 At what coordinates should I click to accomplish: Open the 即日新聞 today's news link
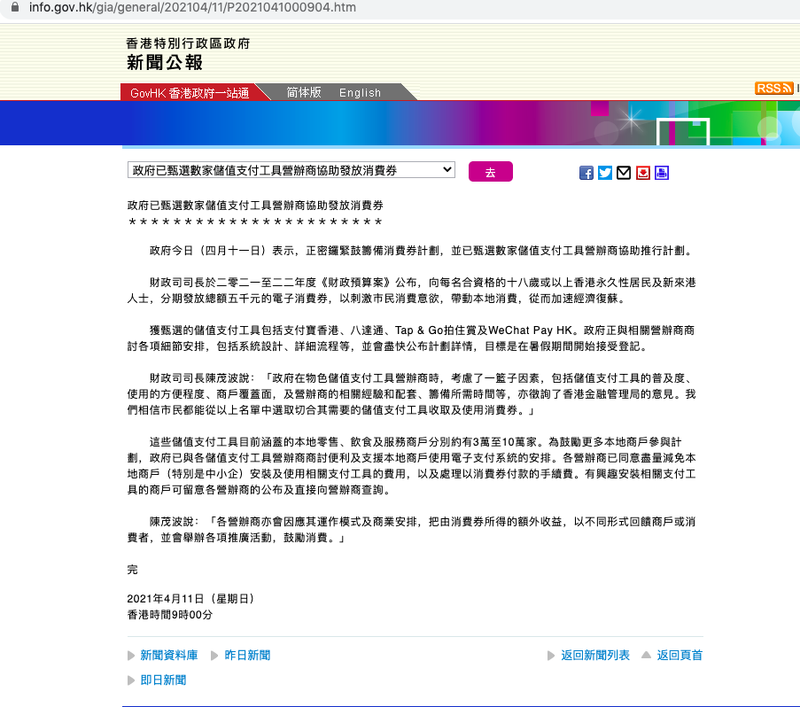coord(163,680)
